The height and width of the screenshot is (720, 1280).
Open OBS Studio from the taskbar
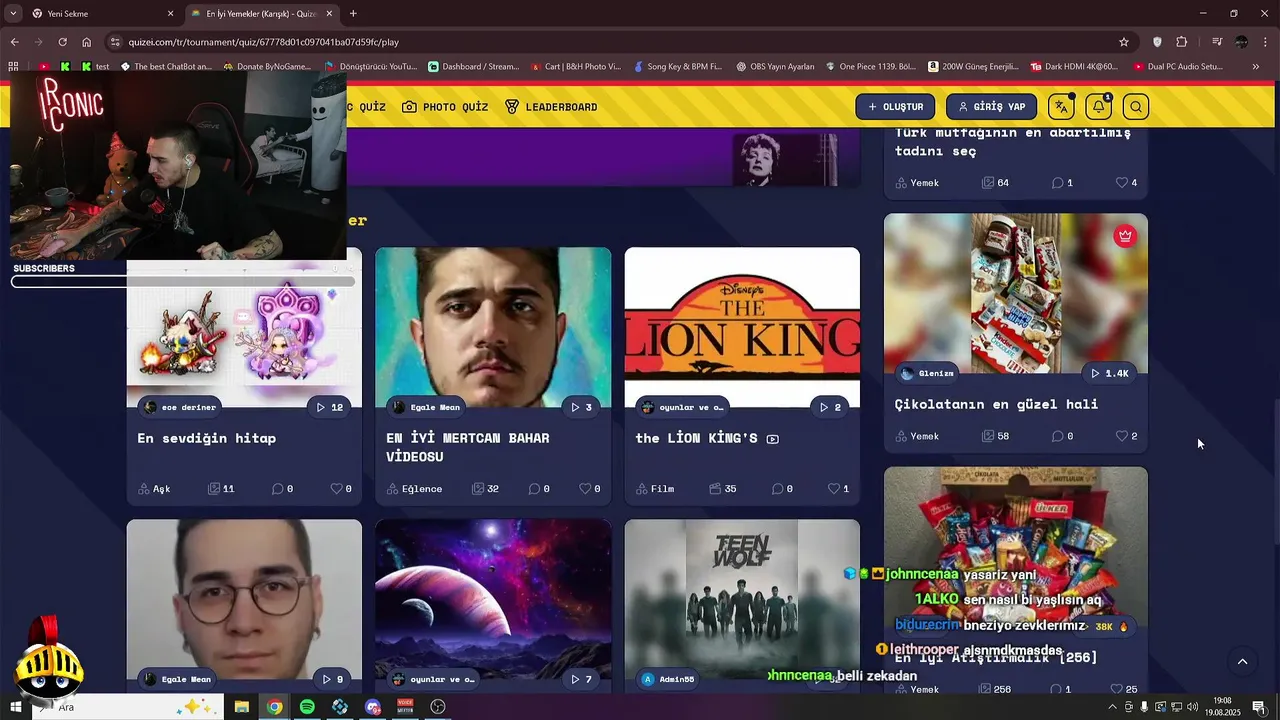point(437,707)
